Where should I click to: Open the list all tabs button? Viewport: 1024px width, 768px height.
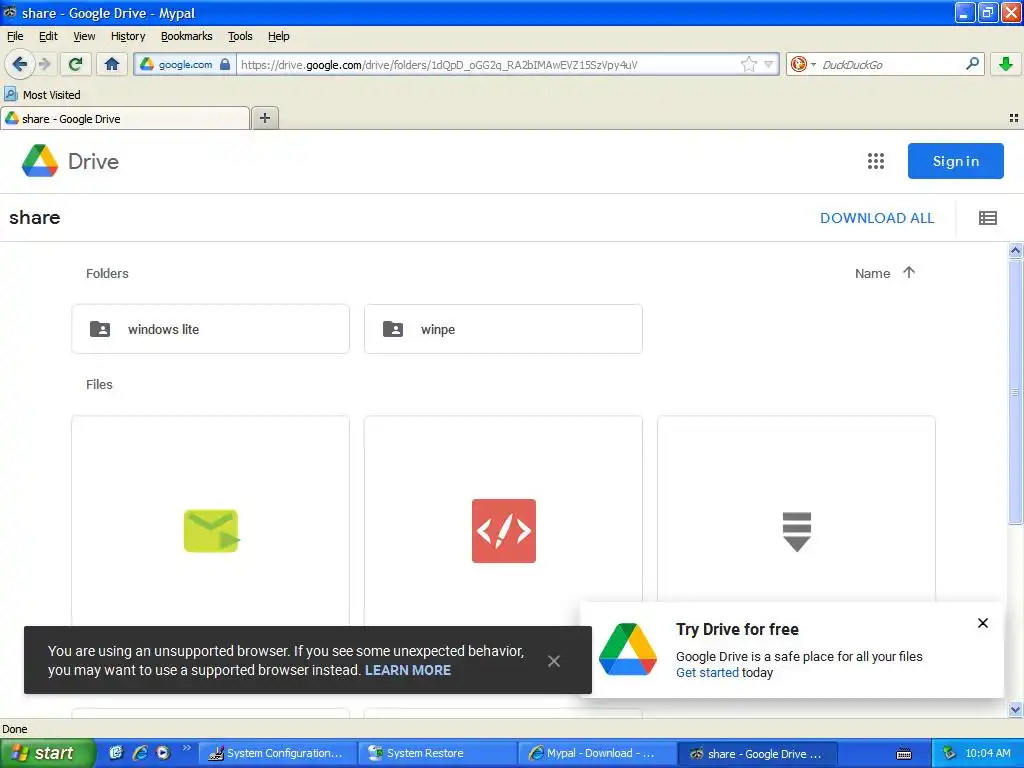1014,118
